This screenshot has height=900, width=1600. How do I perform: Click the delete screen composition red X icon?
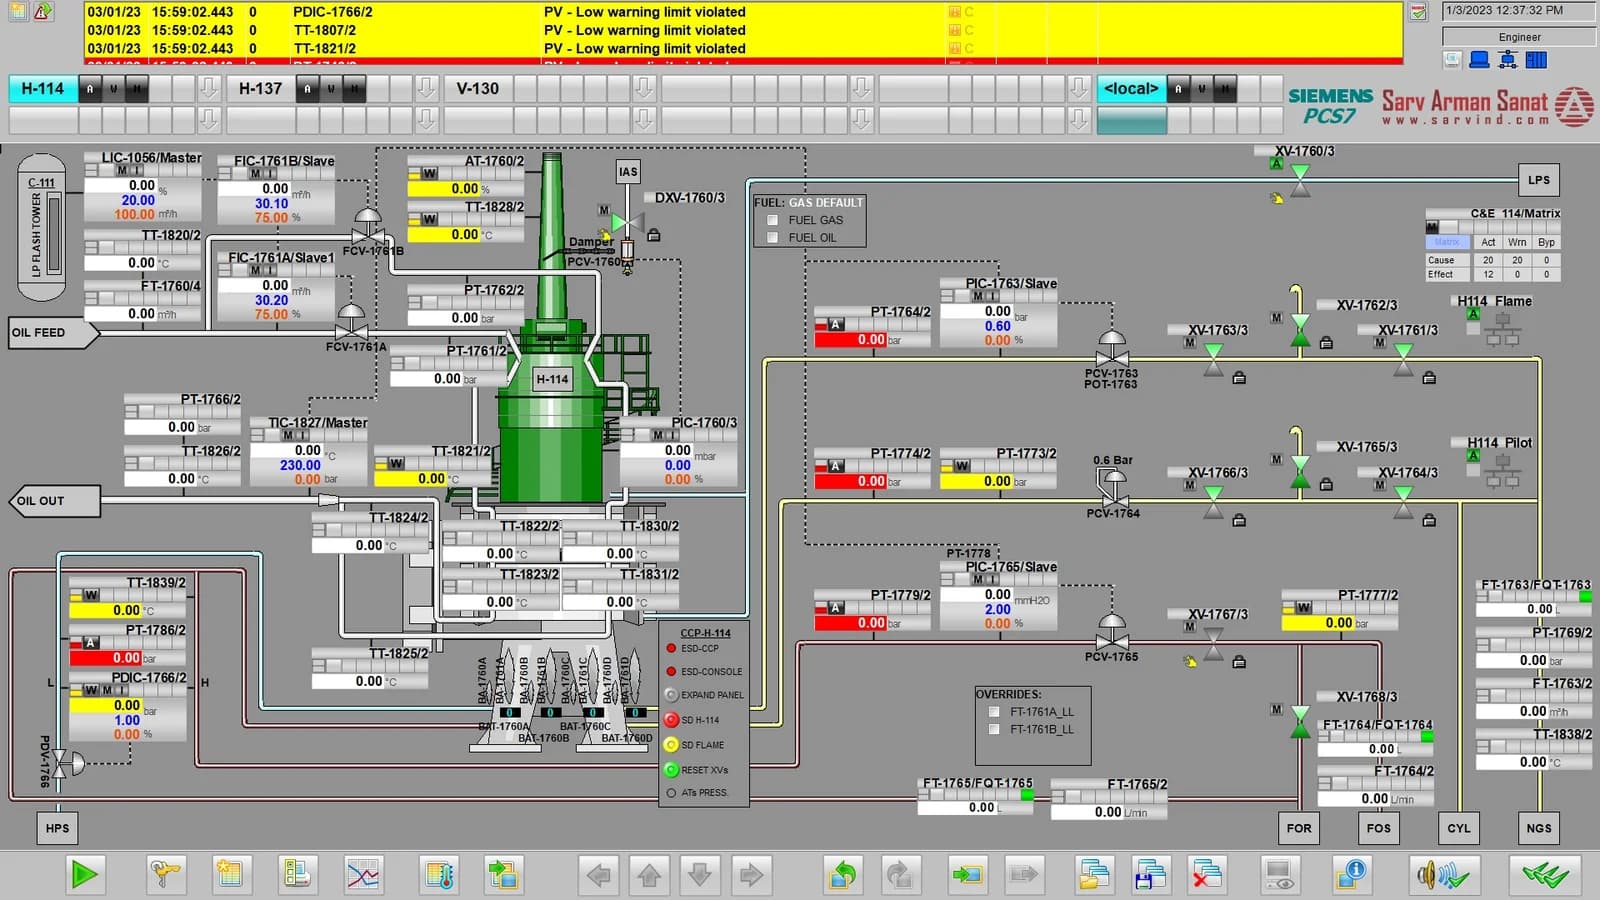(1207, 875)
